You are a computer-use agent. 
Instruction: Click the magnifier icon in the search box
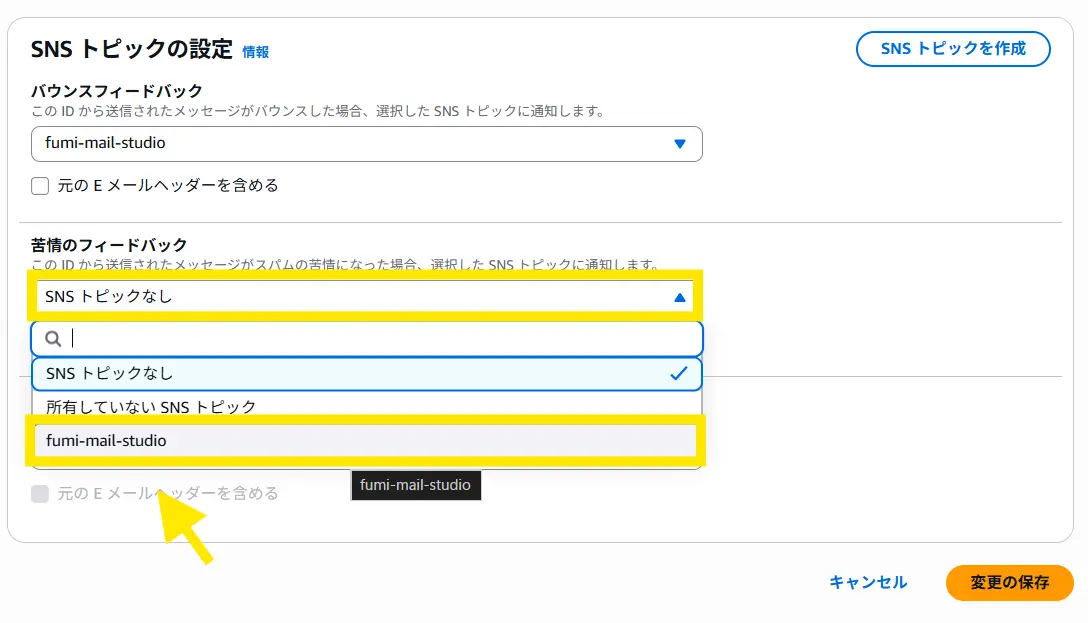click(x=54, y=339)
